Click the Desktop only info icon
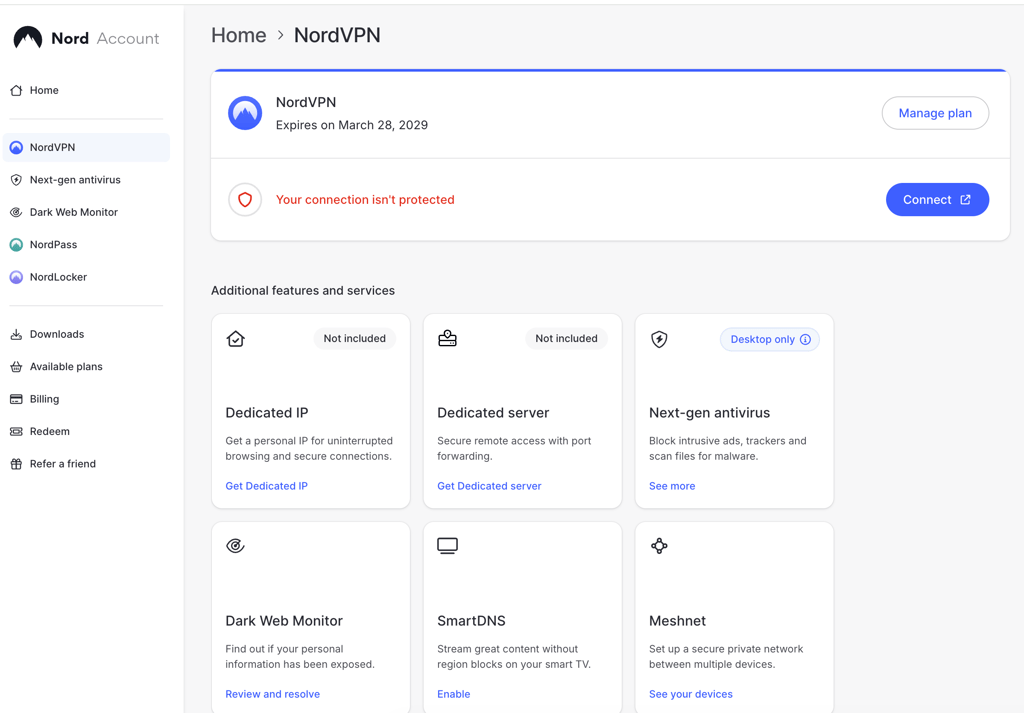 pyautogui.click(x=805, y=340)
